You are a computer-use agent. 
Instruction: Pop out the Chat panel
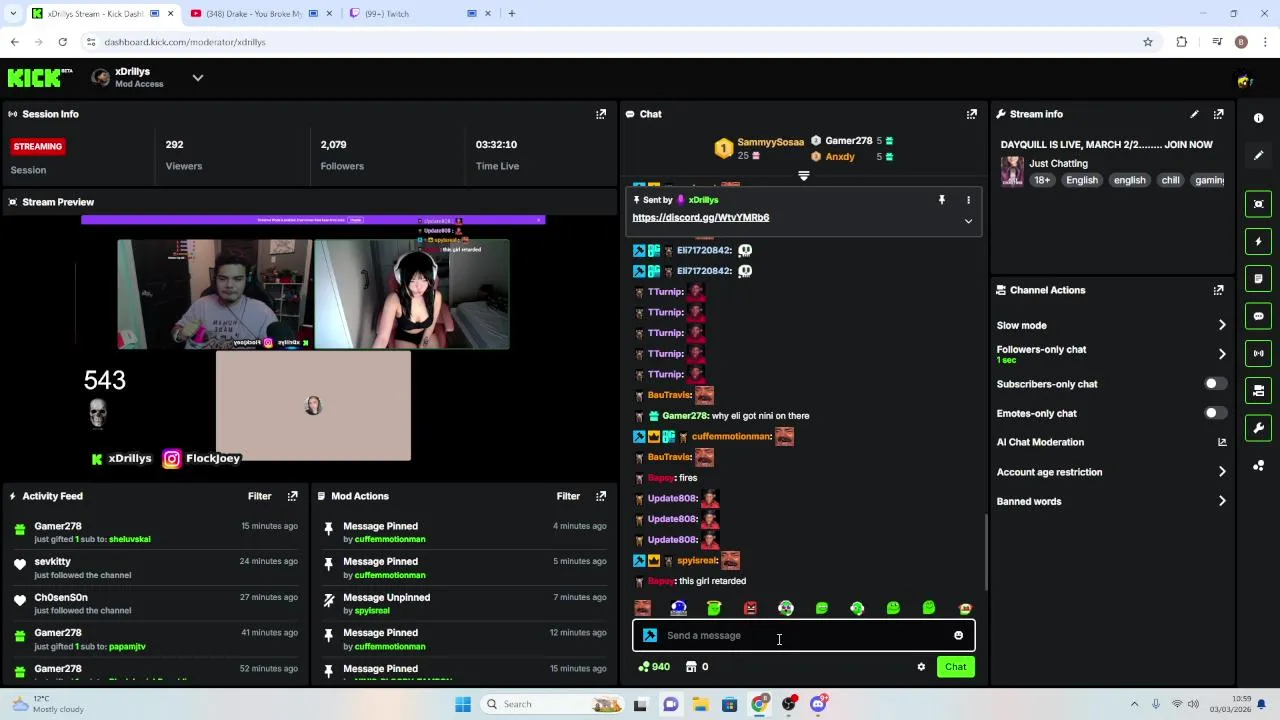point(971,114)
